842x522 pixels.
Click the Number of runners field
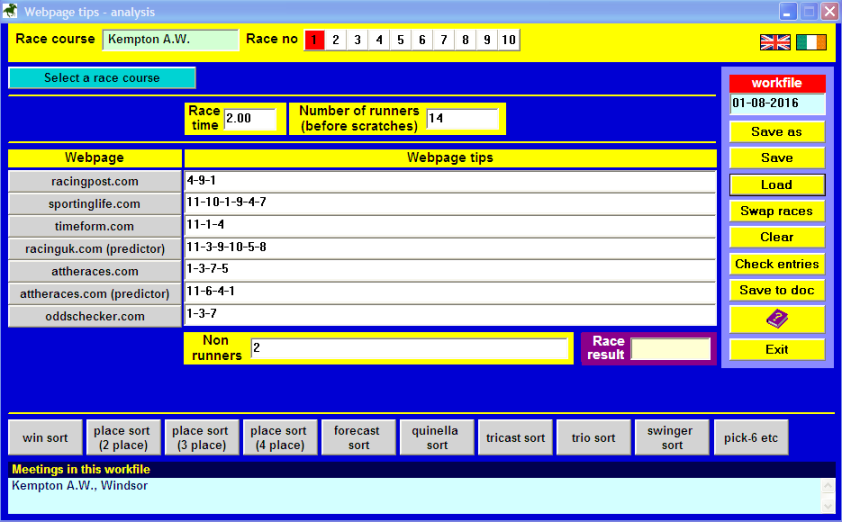[462, 119]
